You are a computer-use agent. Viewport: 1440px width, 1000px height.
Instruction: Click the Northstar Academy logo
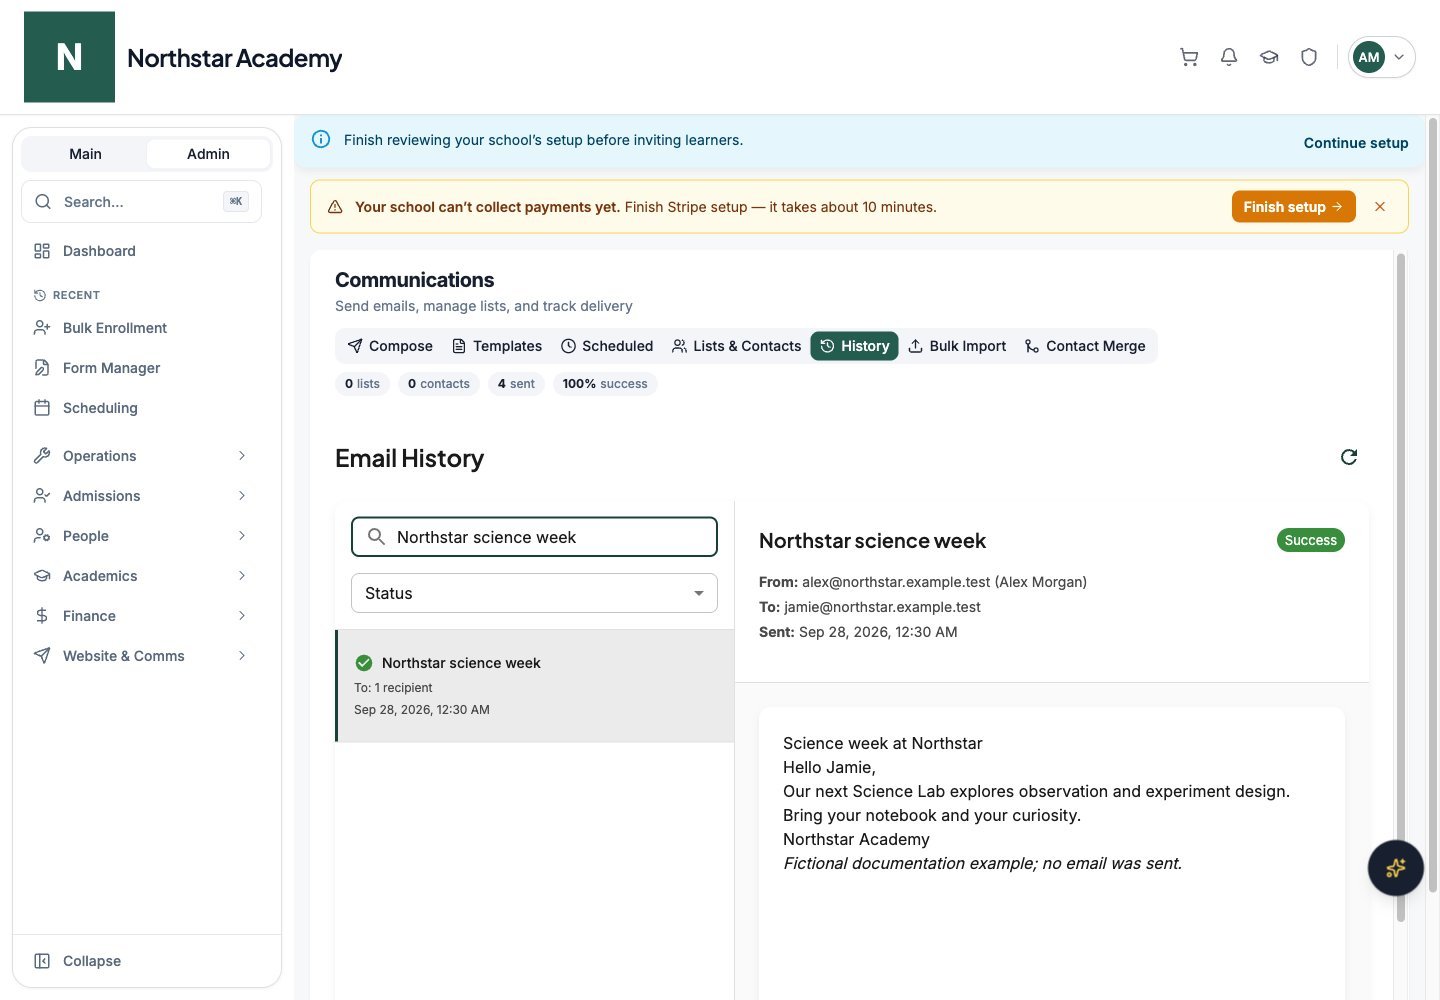69,57
